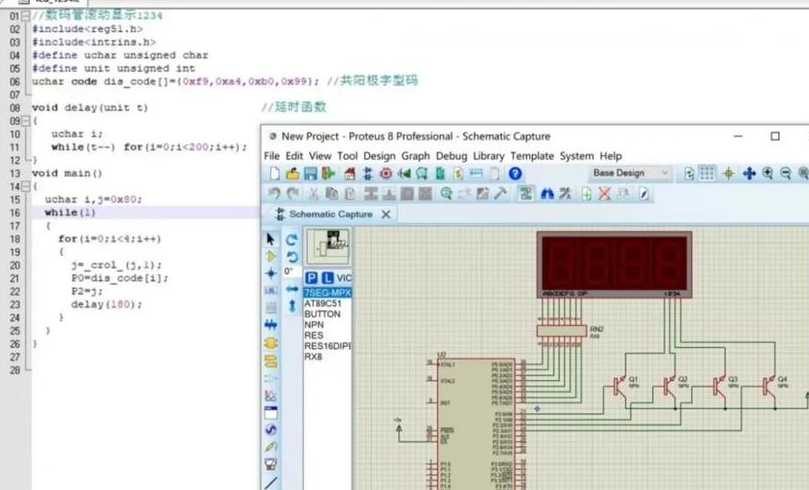Open the Bill of Materials icon
Screen dimensions: 809x490
458,174
